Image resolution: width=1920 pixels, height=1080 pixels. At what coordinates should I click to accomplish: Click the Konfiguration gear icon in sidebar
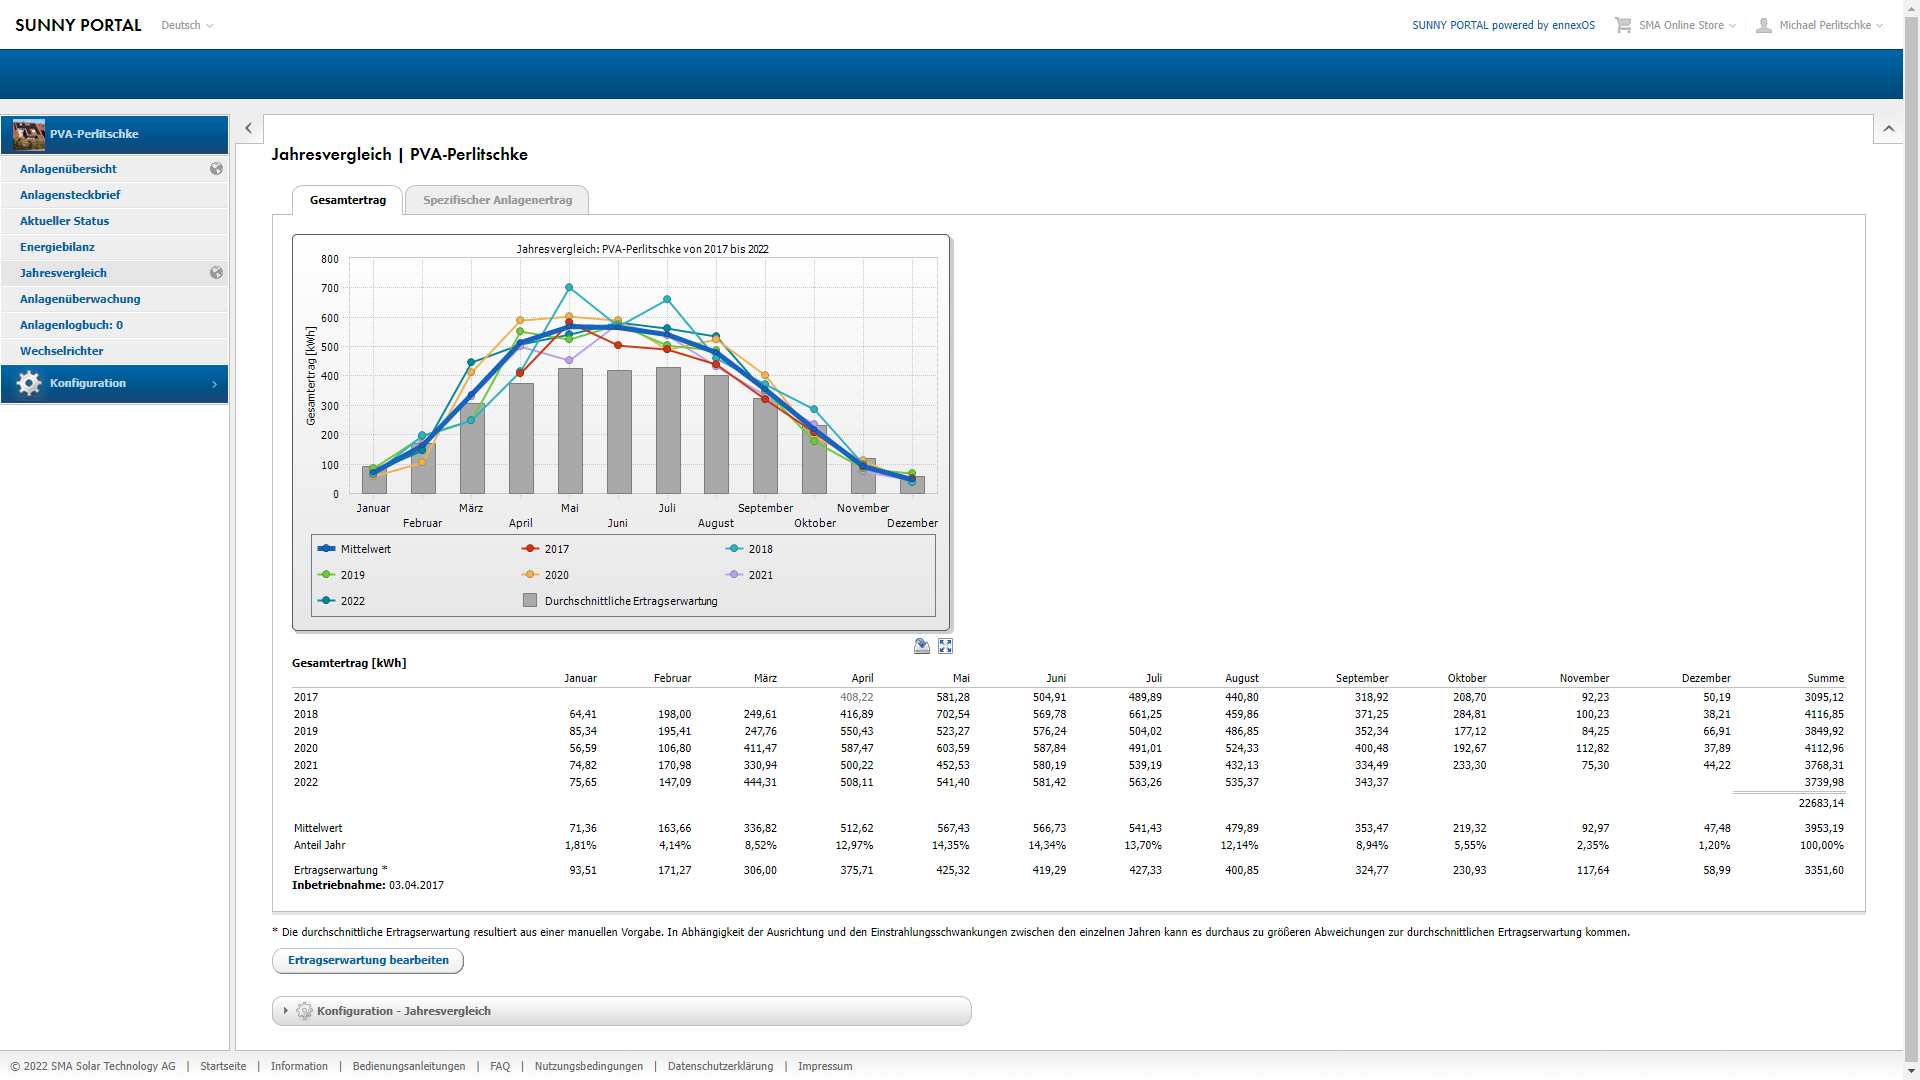(29, 383)
